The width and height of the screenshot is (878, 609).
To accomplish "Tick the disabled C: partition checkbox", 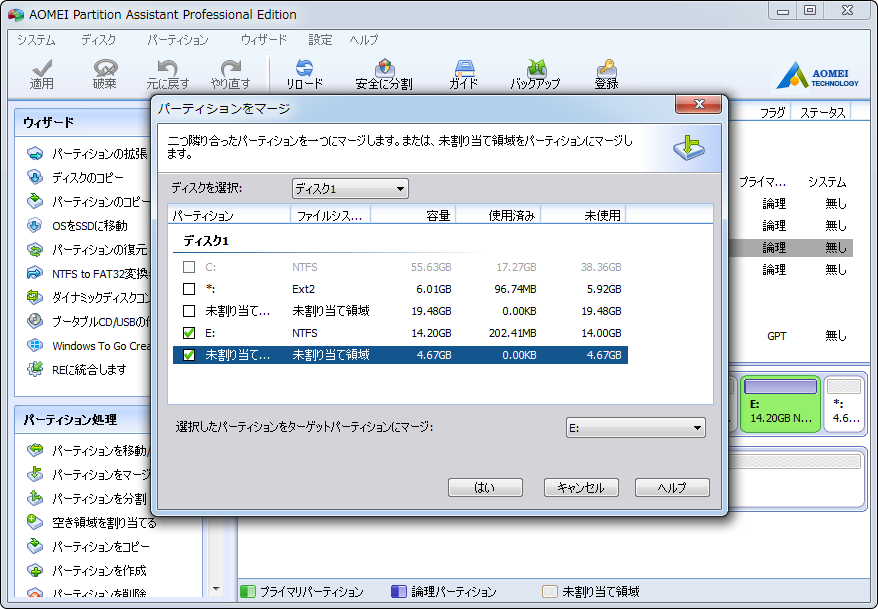I will point(189,267).
